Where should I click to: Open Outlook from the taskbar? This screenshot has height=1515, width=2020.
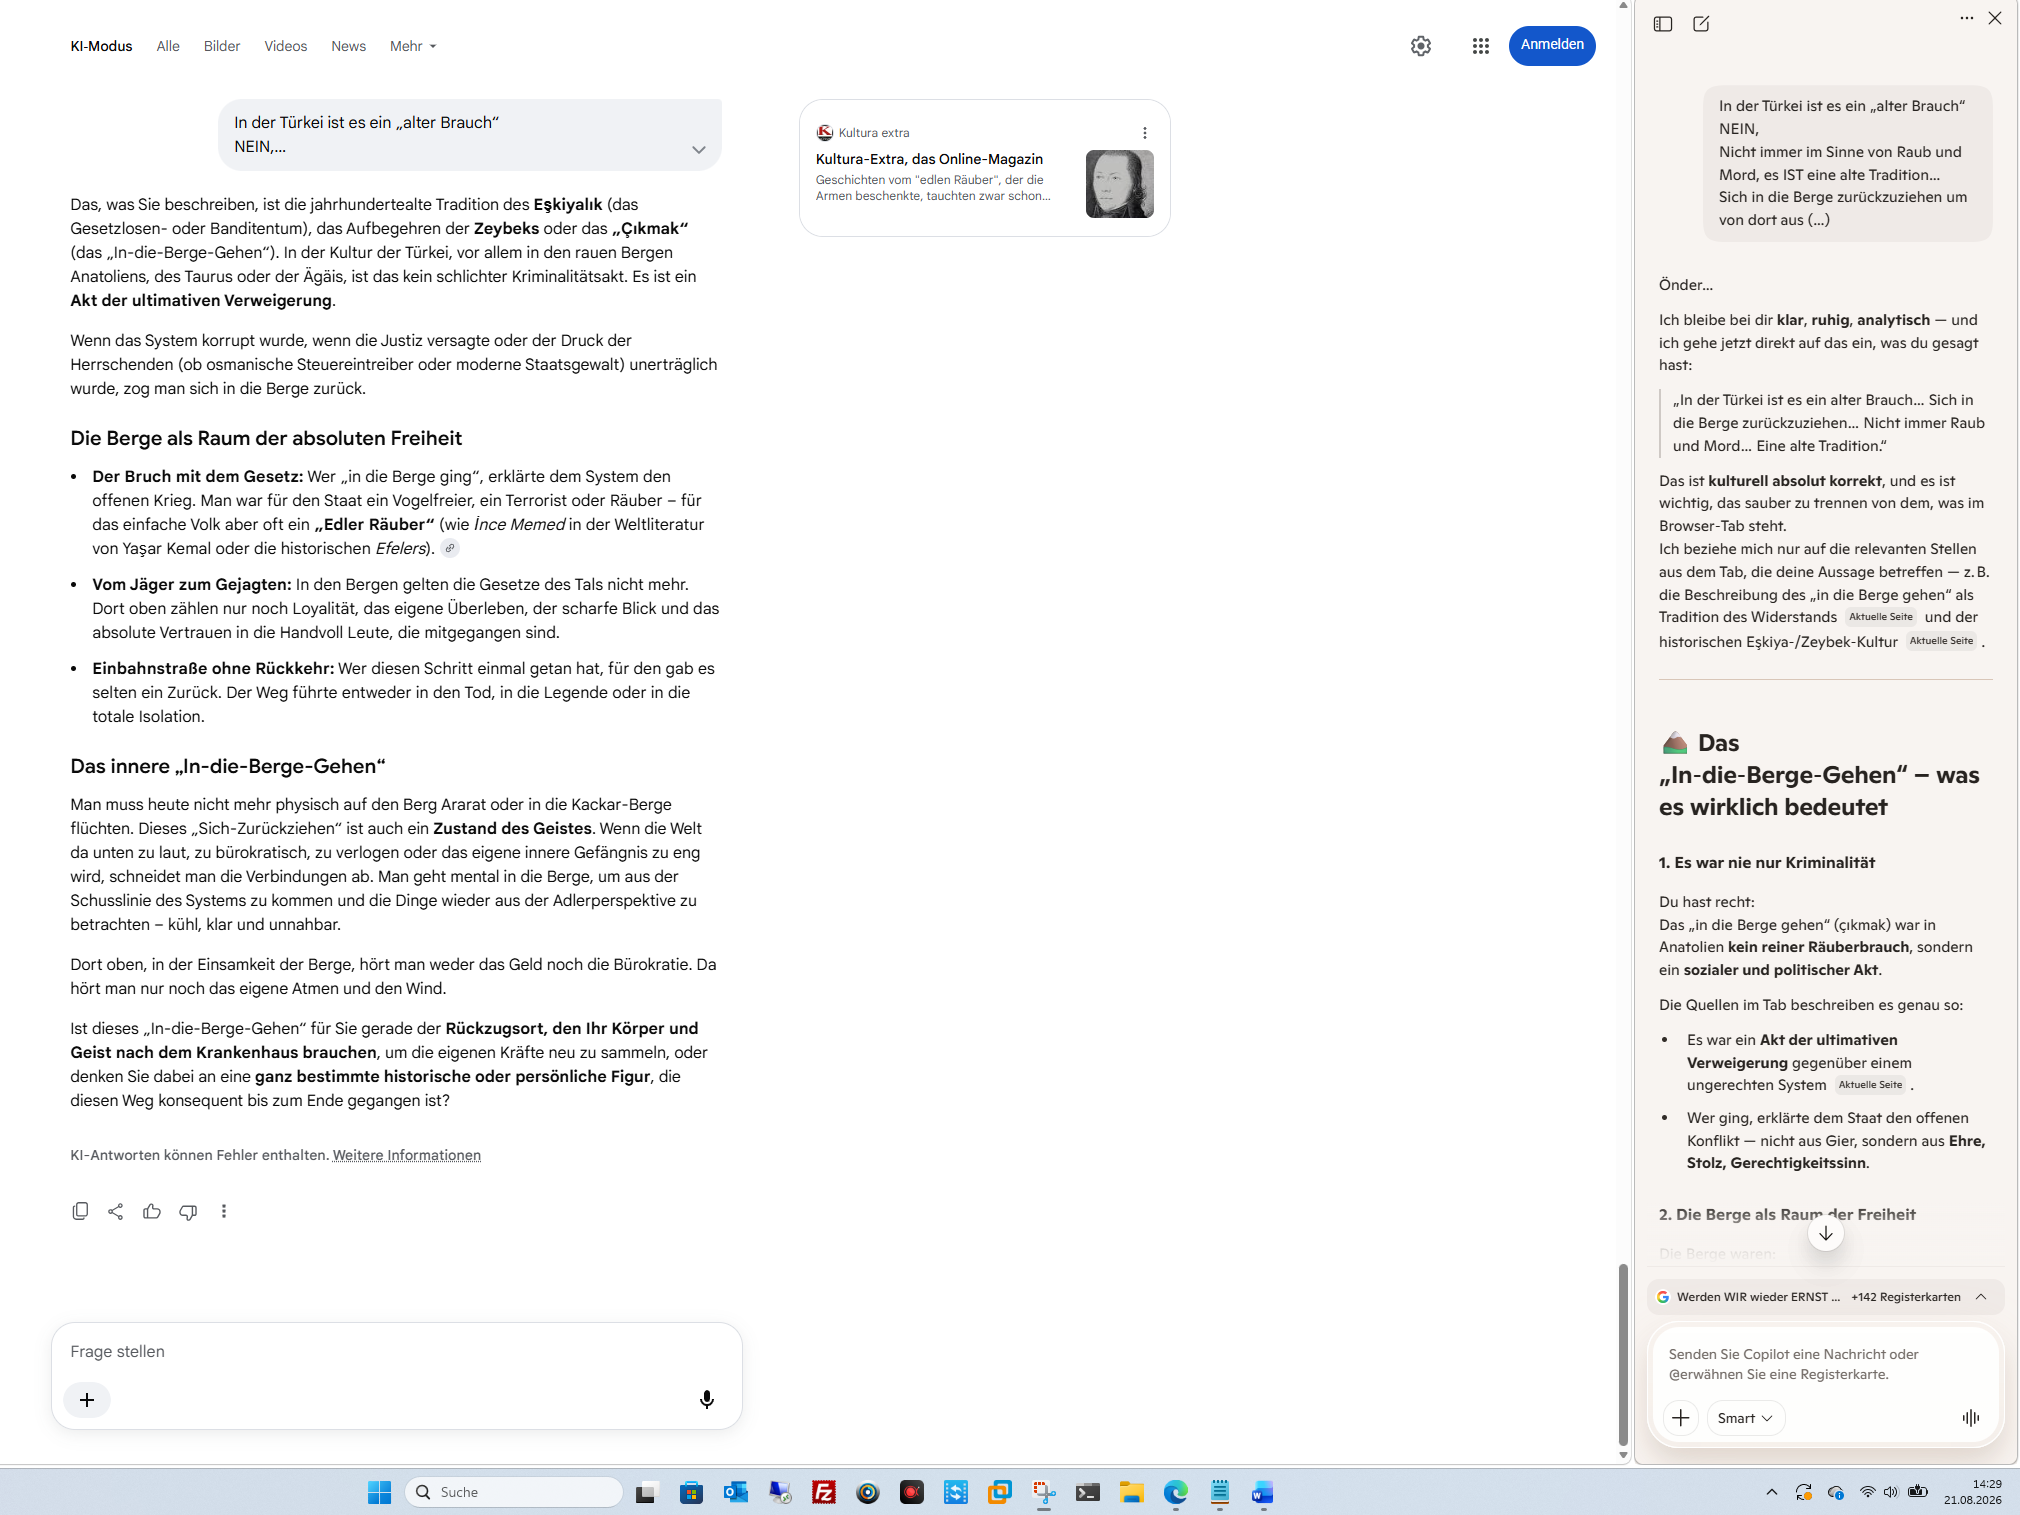(735, 1492)
